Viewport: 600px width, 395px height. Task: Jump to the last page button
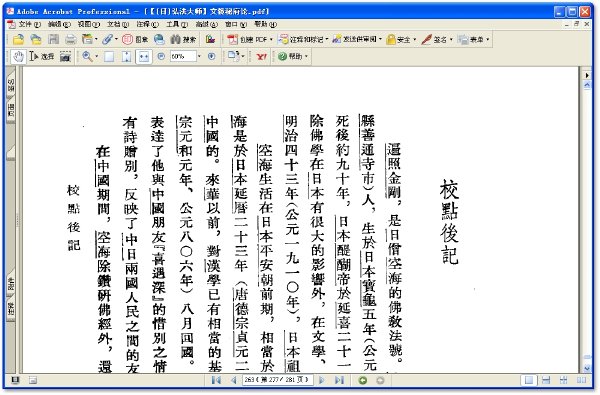pos(339,380)
